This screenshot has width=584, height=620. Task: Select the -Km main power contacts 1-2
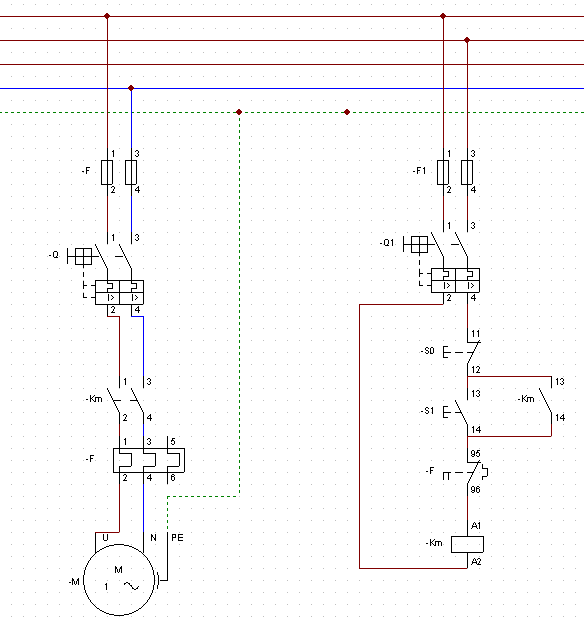click(114, 400)
